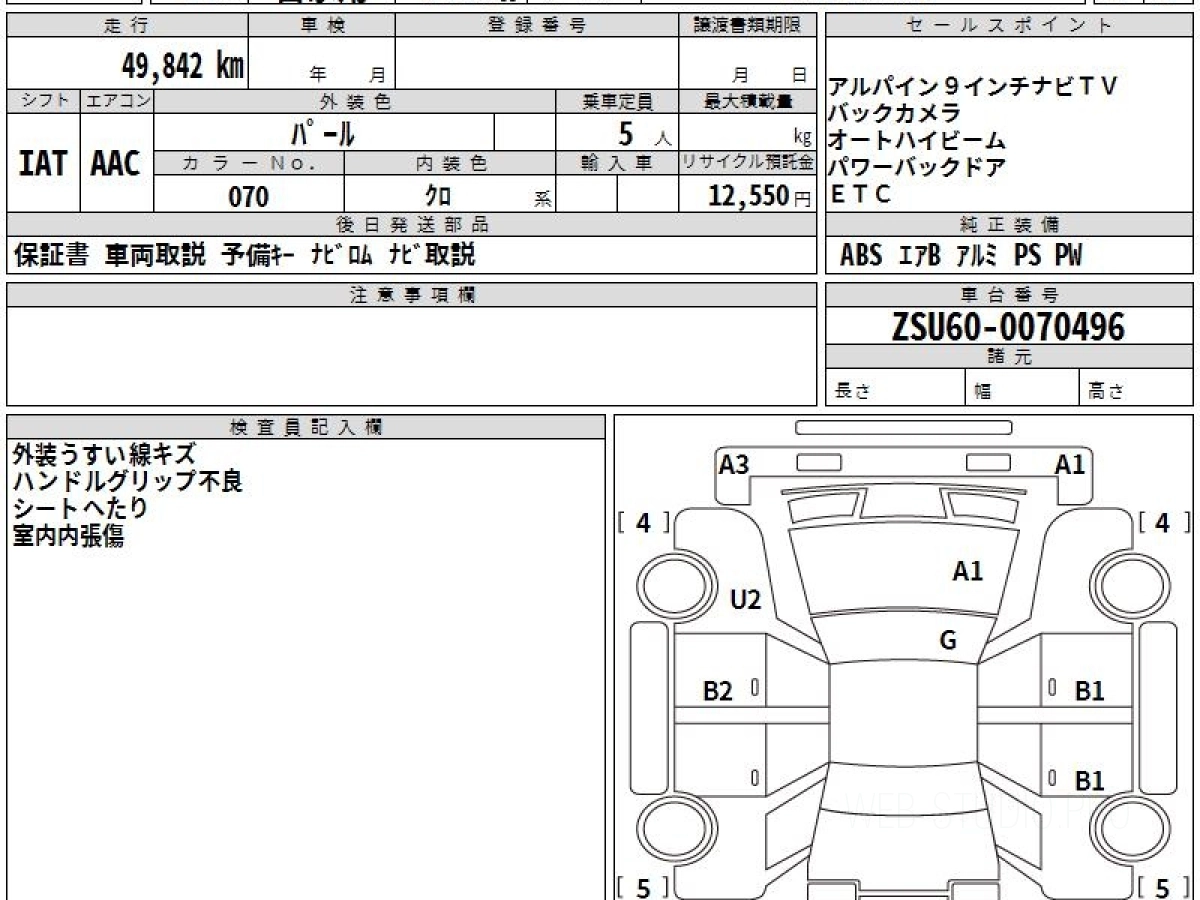Click the color number 070

click(249, 197)
